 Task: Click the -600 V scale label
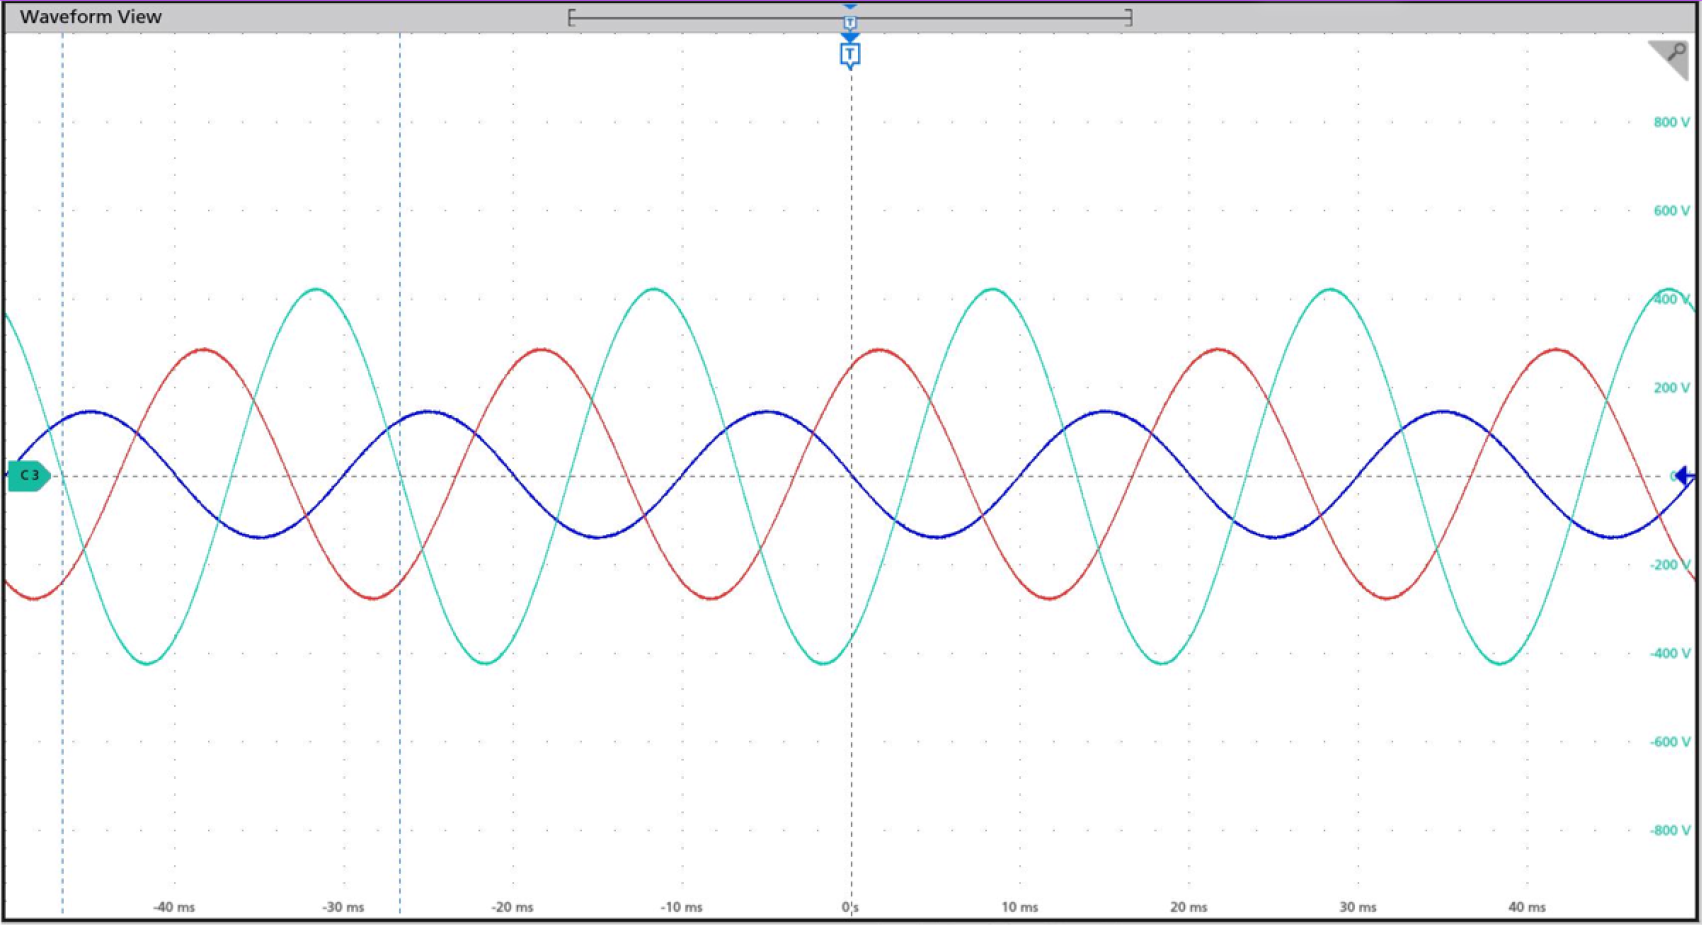pos(1669,742)
